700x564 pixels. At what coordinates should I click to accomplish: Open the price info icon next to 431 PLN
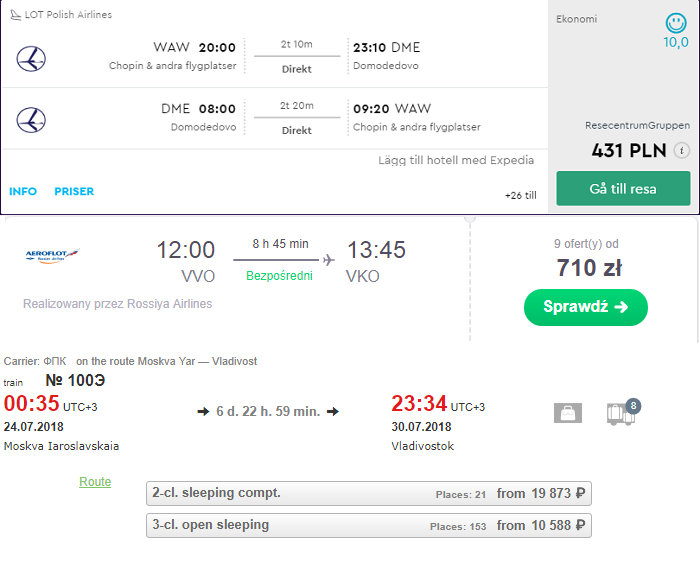[x=682, y=150]
